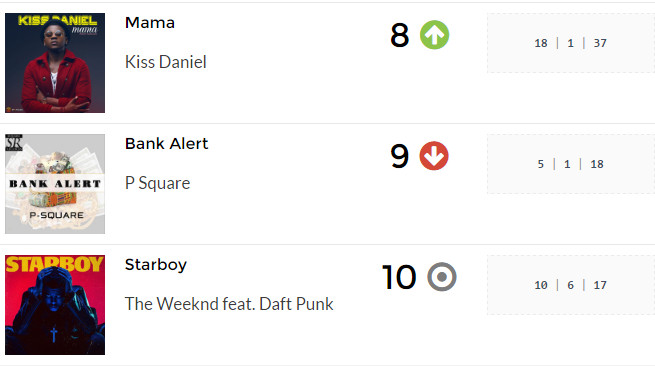Open artist The Weeknd feat. Daft Punk
The width and height of the screenshot is (655, 388).
(229, 304)
